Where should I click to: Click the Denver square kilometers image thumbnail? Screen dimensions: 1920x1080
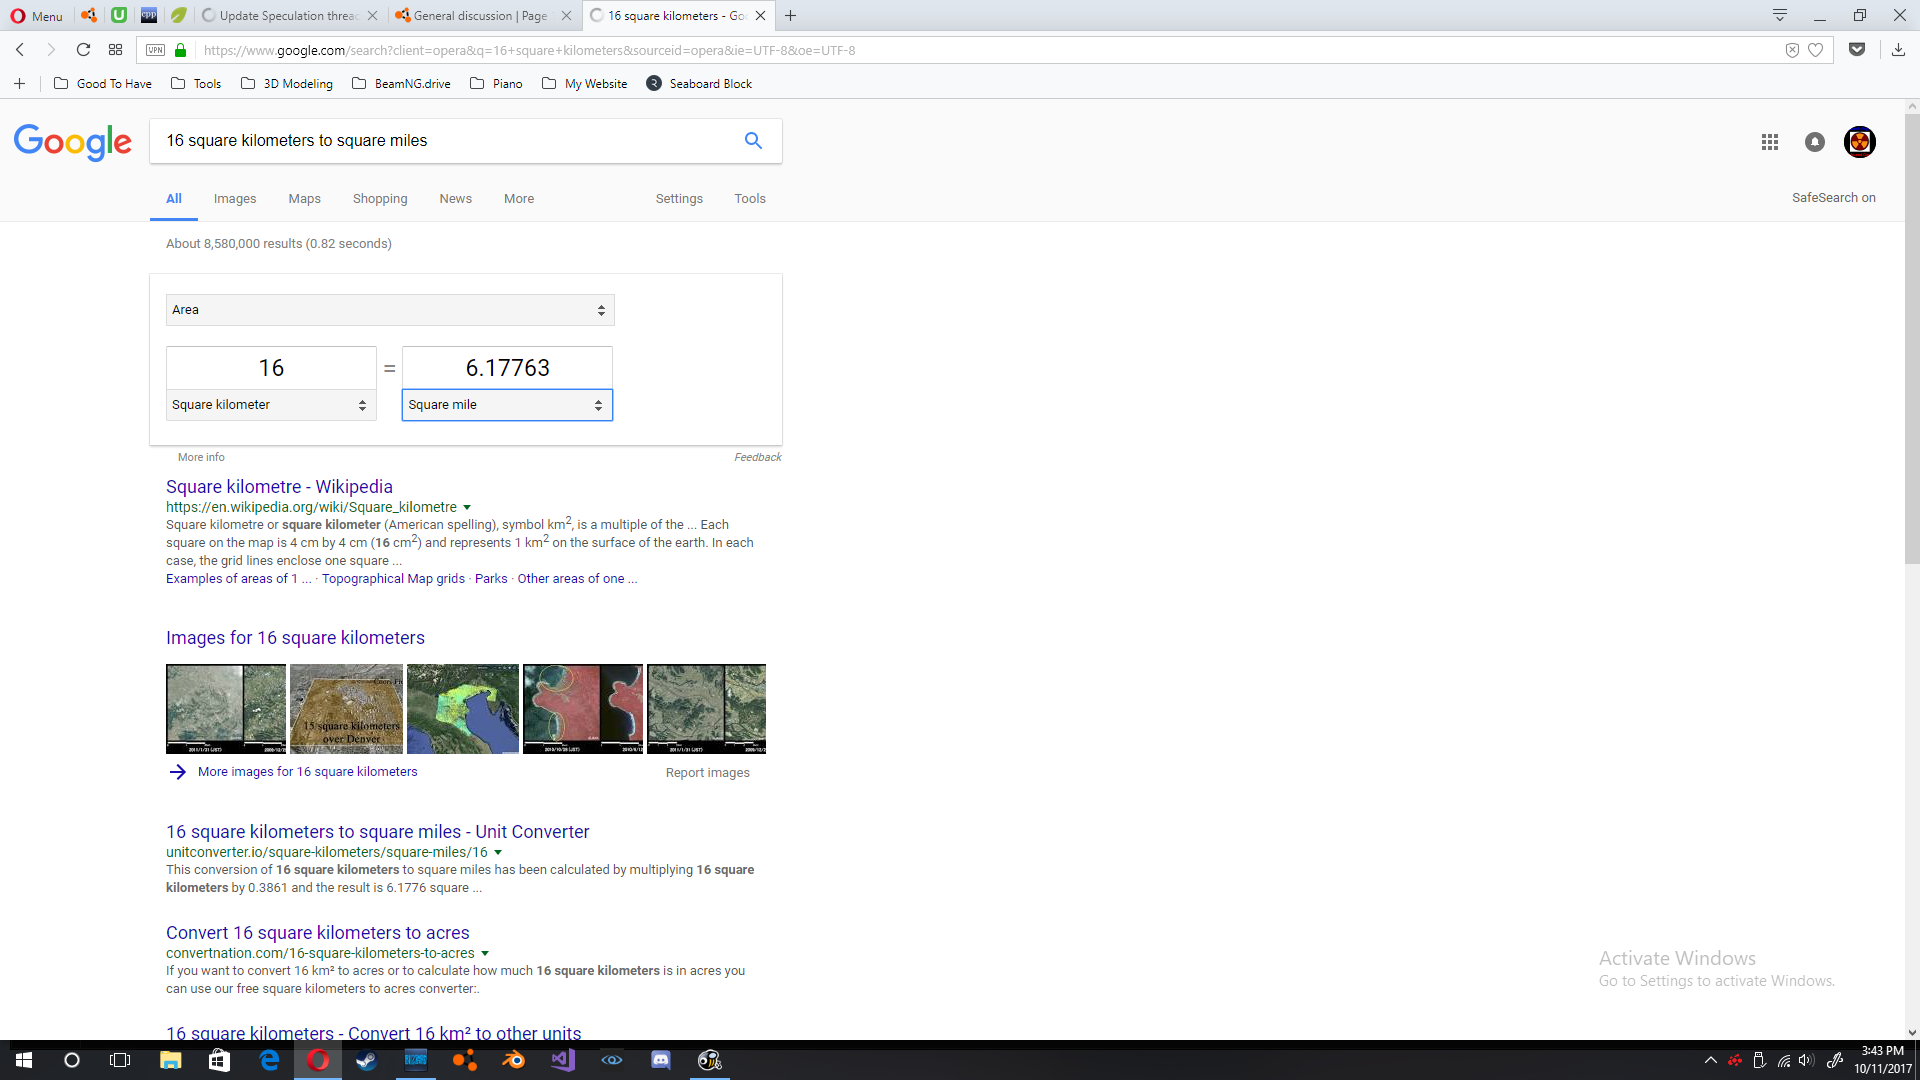coord(346,709)
